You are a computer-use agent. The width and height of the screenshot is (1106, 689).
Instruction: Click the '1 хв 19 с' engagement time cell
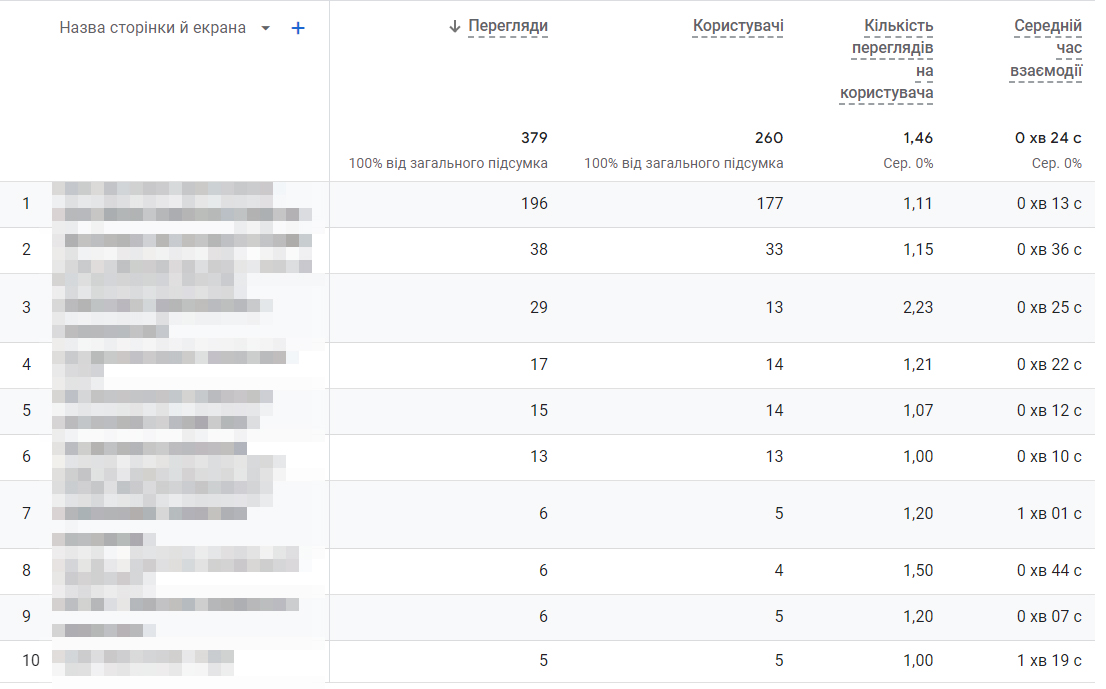(x=1049, y=661)
